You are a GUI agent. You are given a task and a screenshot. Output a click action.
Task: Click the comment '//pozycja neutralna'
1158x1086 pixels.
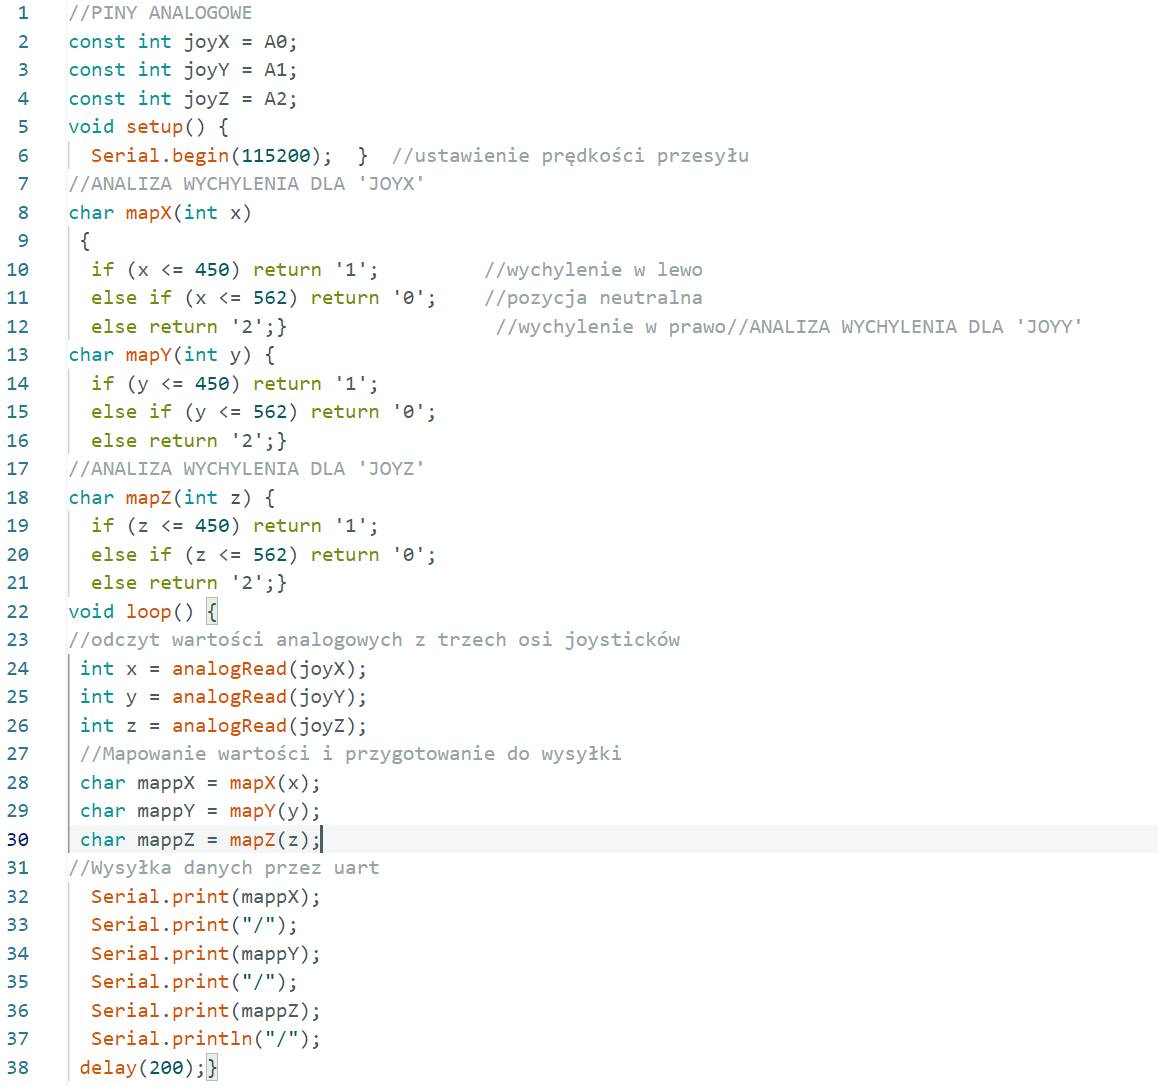tap(594, 298)
